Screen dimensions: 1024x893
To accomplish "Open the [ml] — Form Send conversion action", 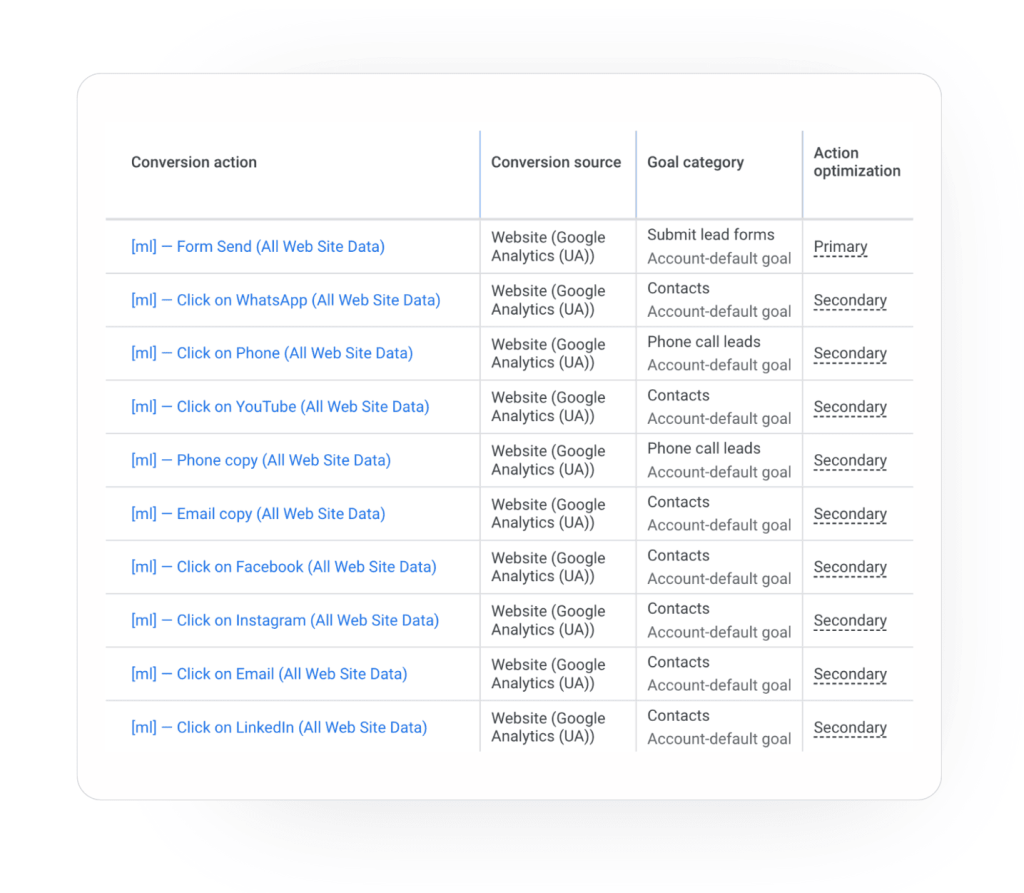I will [257, 246].
